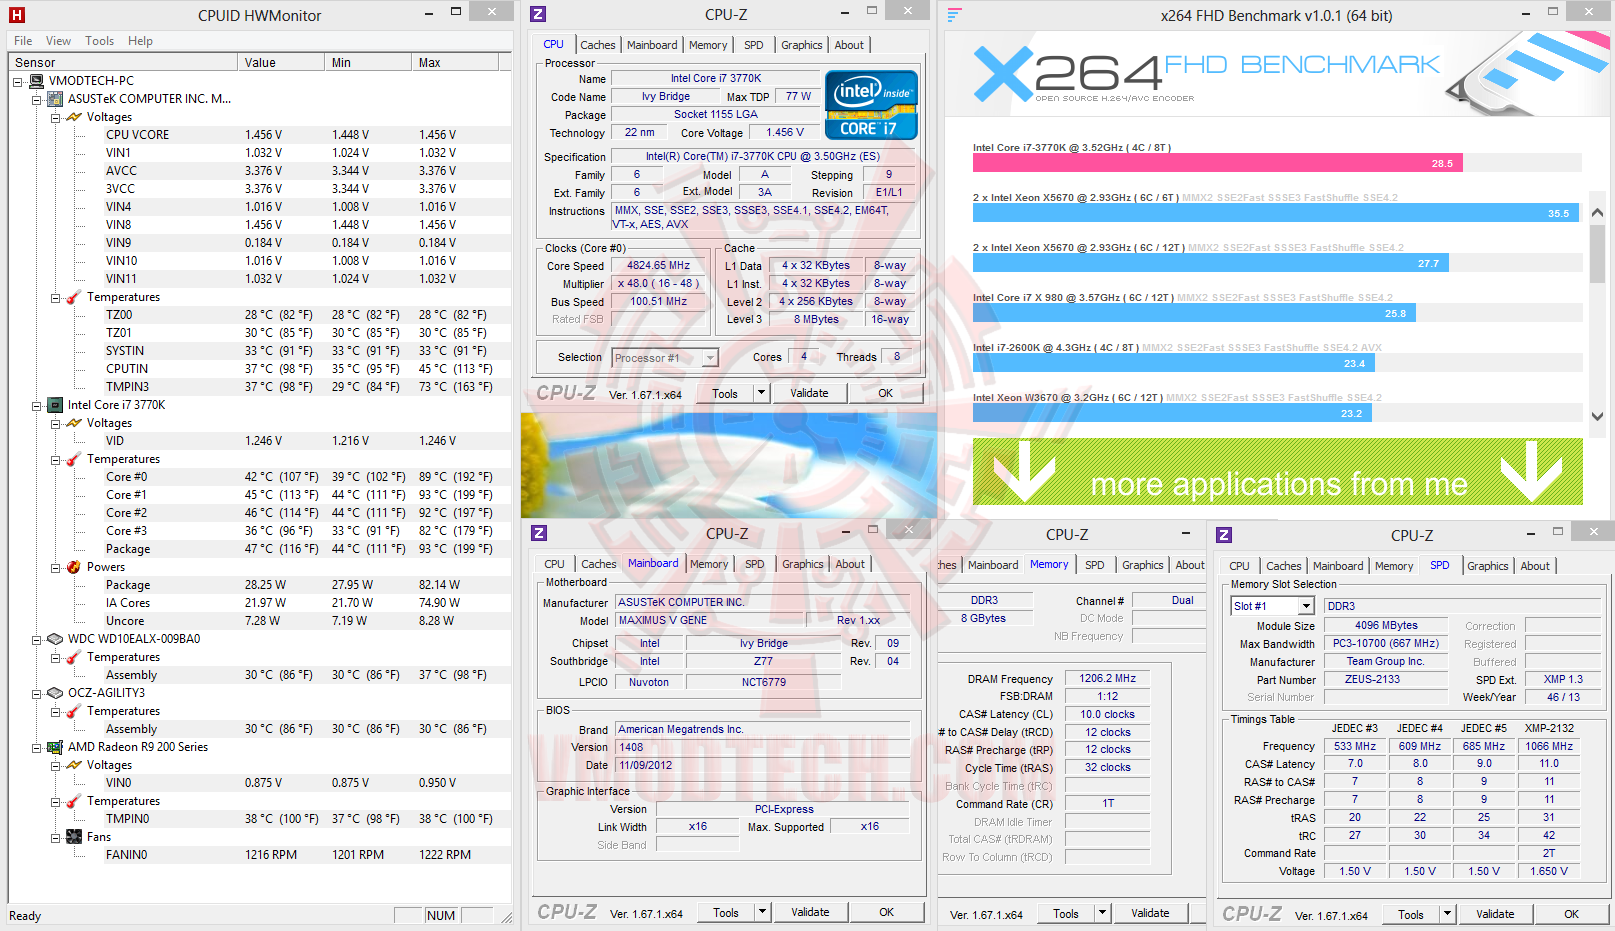Click the 1206.2 MHz DRAM frequency value

coord(1108,678)
